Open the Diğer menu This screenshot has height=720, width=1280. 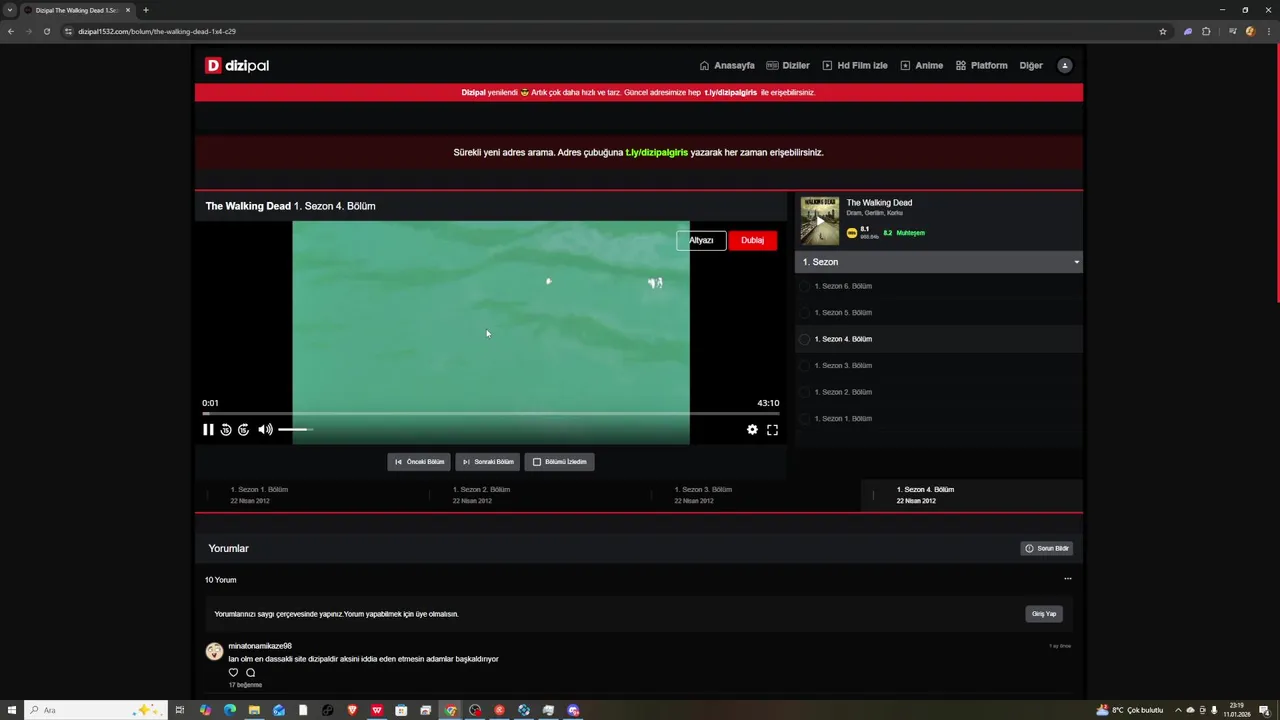[x=1031, y=66]
